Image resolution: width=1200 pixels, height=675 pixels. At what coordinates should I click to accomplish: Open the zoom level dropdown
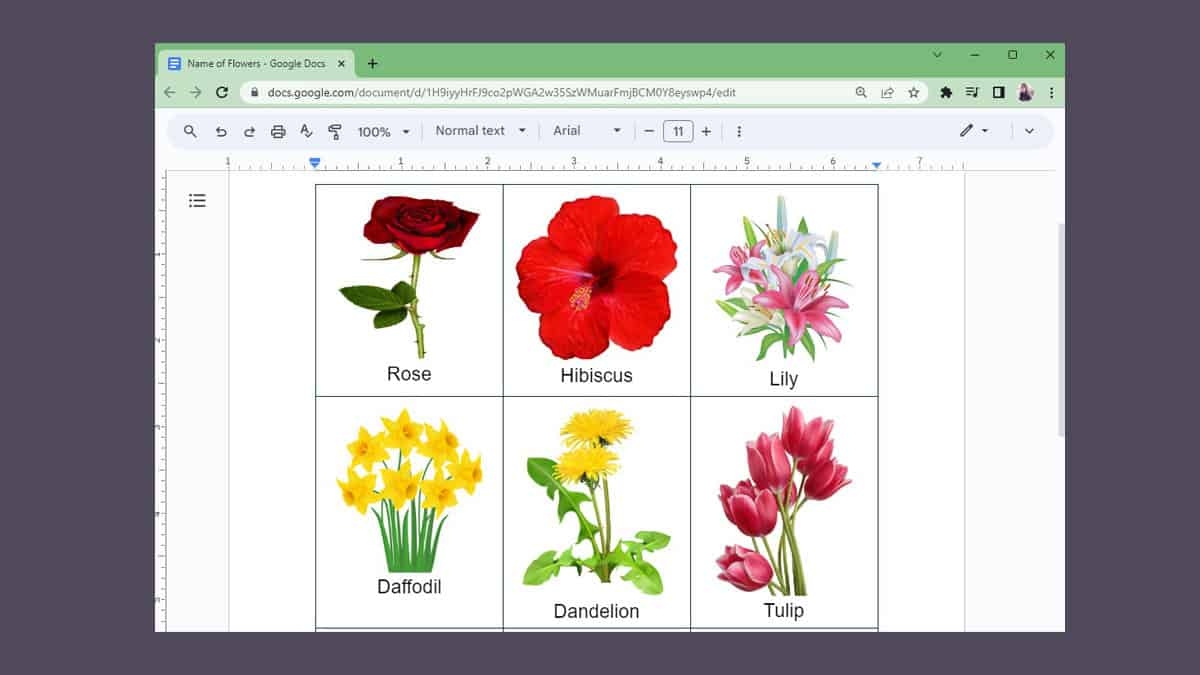pyautogui.click(x=381, y=131)
